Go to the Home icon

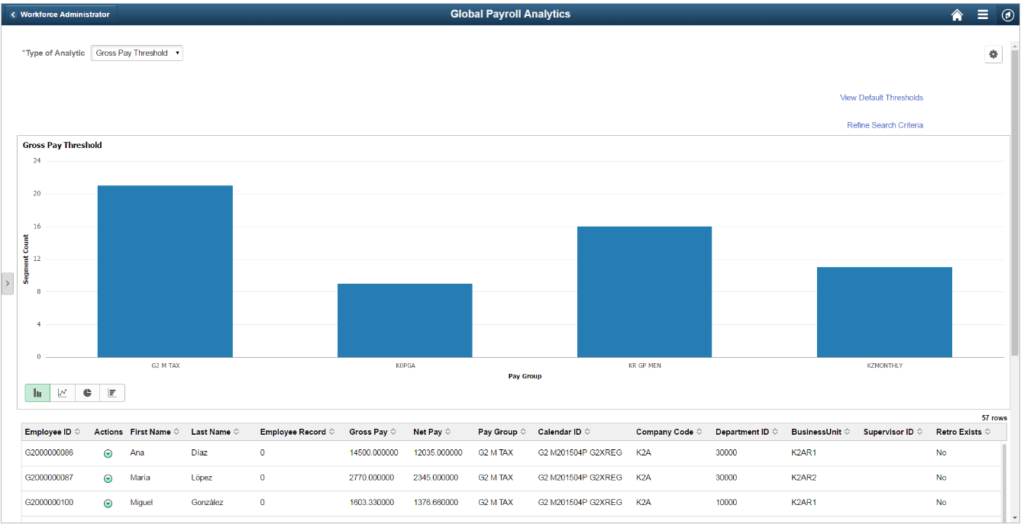[x=957, y=14]
